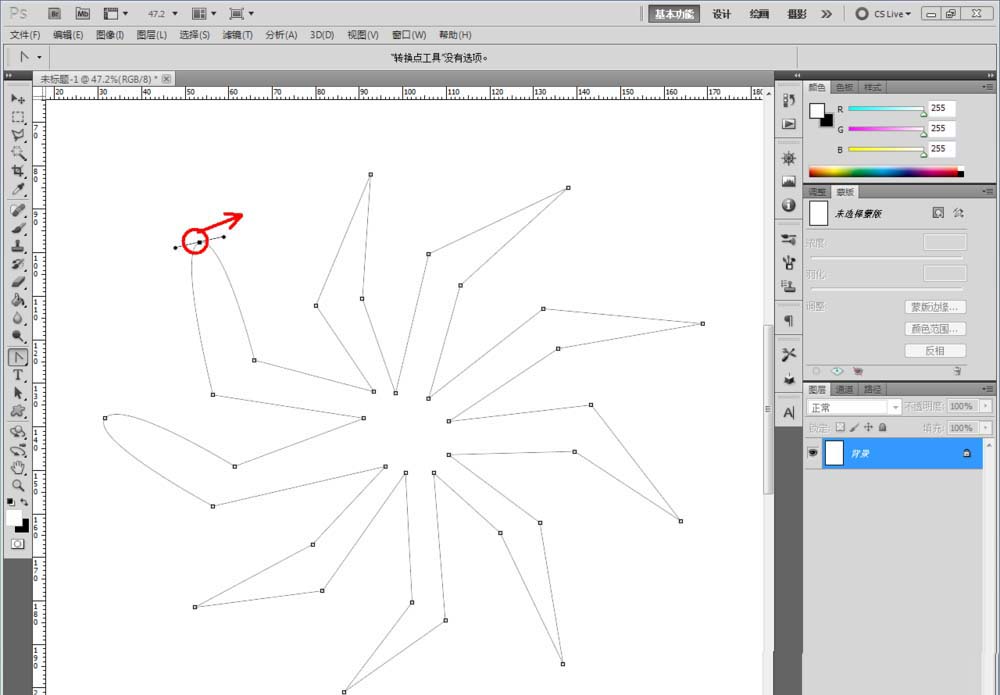Open the 文件(F) menu
Screen dimensions: 1000x695
point(25,35)
